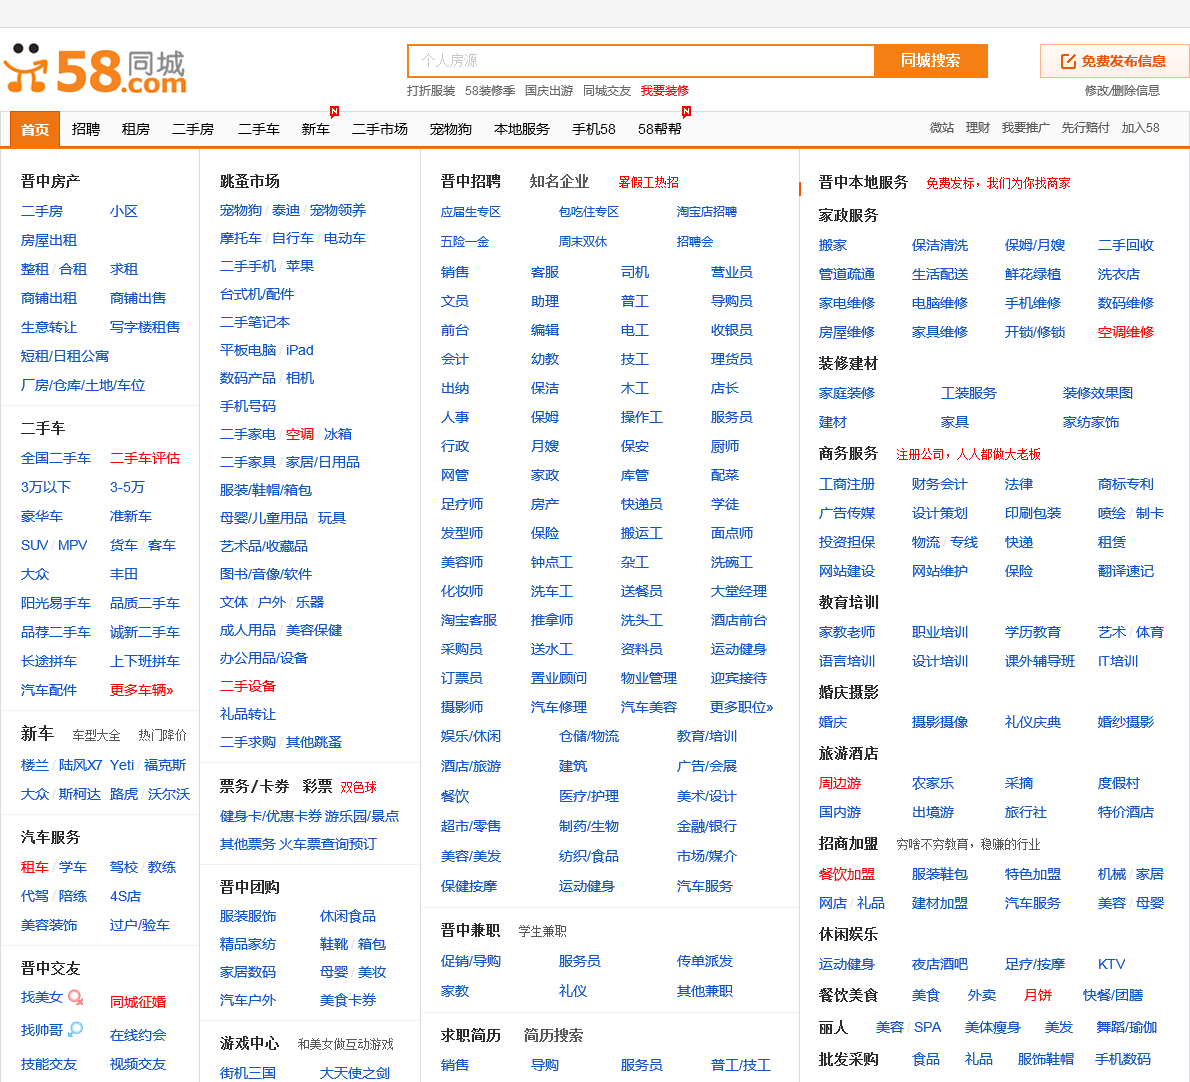Open the 收银员 job link
The width and height of the screenshot is (1190, 1082).
point(732,330)
